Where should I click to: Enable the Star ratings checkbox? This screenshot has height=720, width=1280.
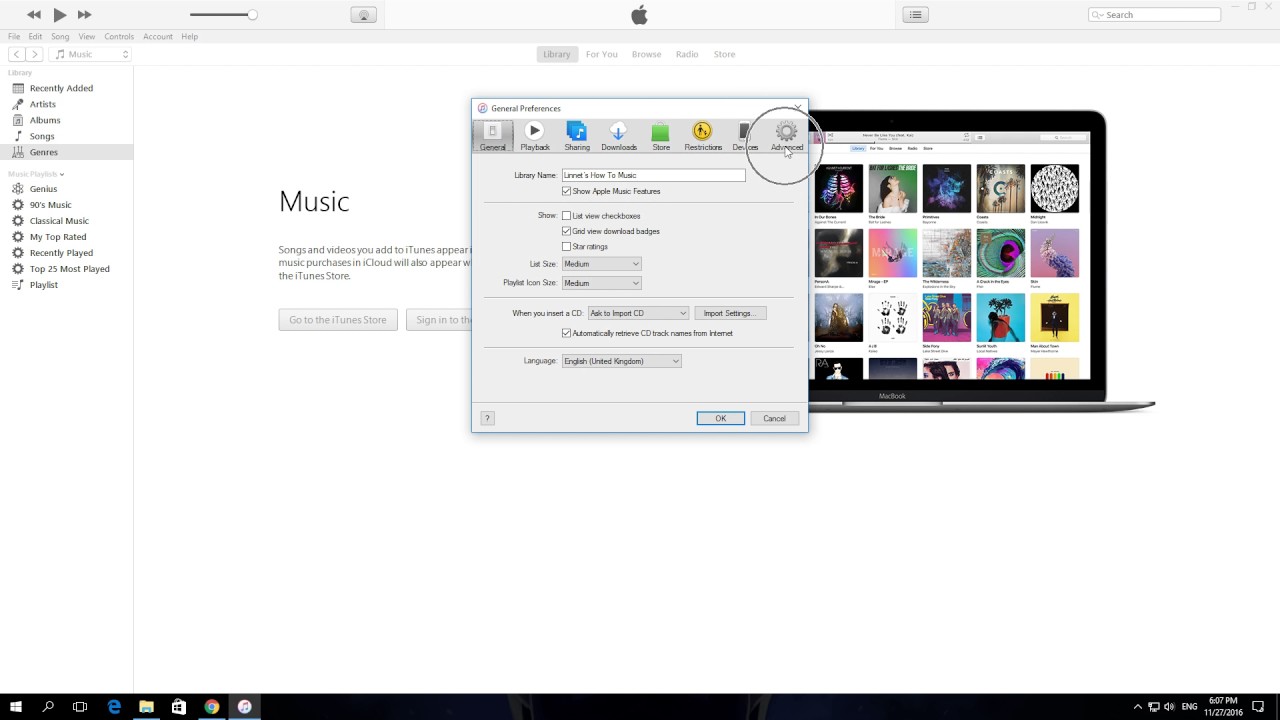tap(566, 247)
